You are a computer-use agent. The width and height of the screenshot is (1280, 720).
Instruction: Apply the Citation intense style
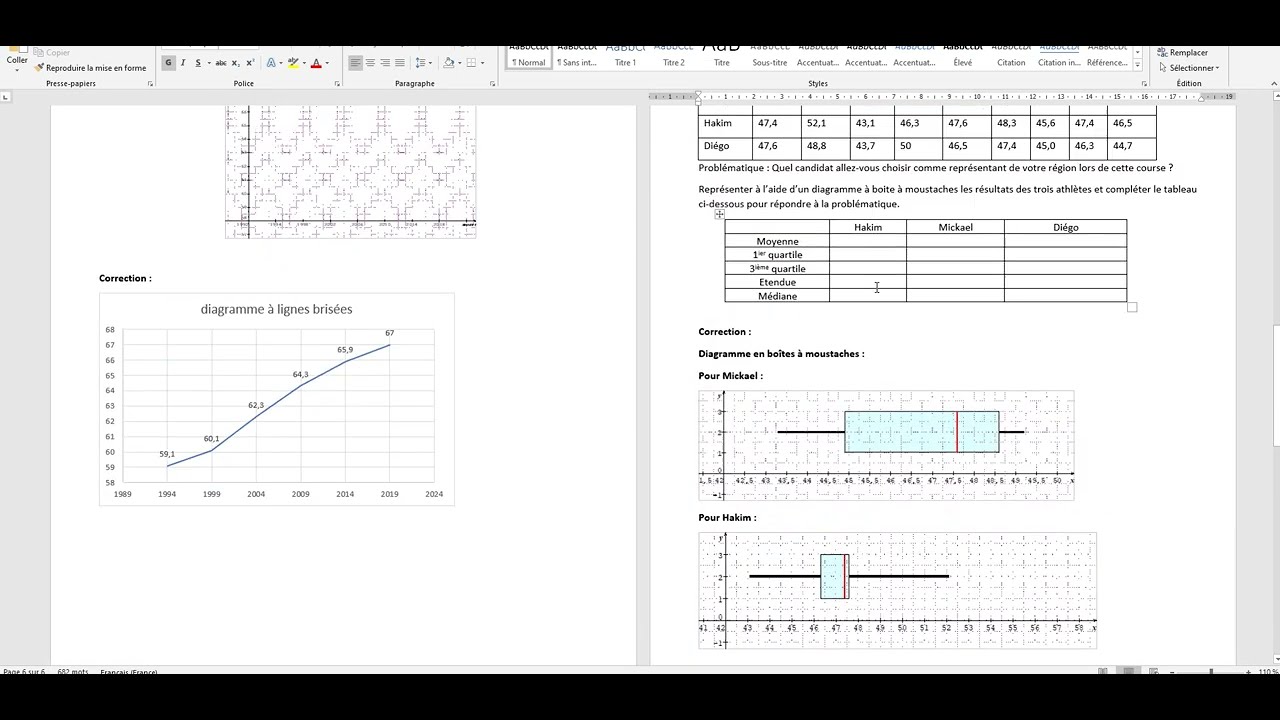(x=1059, y=58)
